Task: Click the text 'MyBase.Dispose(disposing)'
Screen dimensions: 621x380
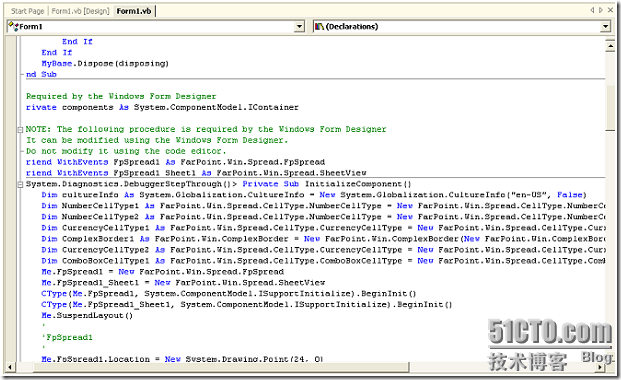Action: click(x=105, y=63)
